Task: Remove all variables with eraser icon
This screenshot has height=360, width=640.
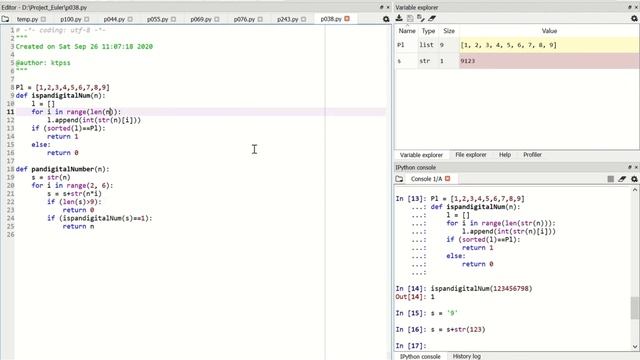Action: 432,18
